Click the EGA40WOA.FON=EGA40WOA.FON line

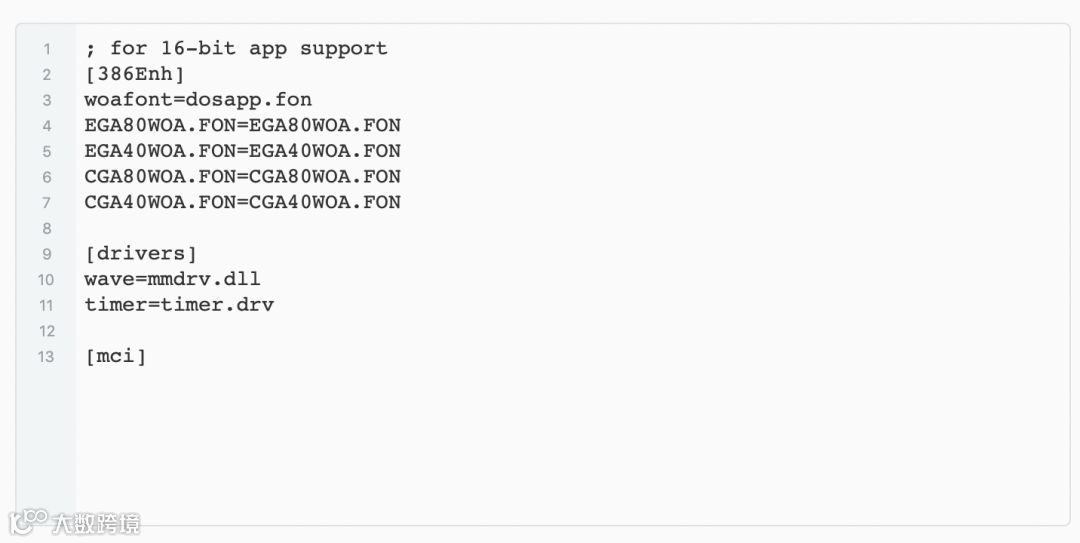(x=242, y=151)
